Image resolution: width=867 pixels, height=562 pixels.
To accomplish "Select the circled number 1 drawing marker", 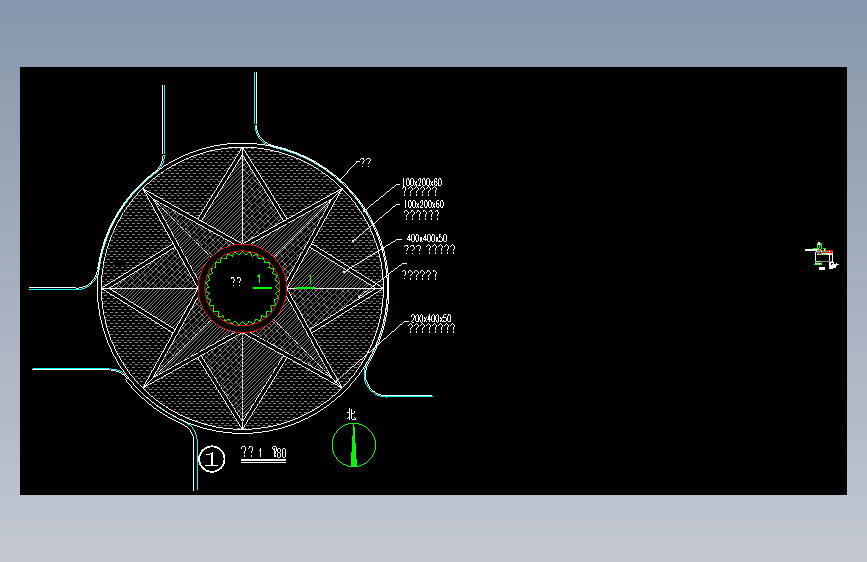I will 211,459.
